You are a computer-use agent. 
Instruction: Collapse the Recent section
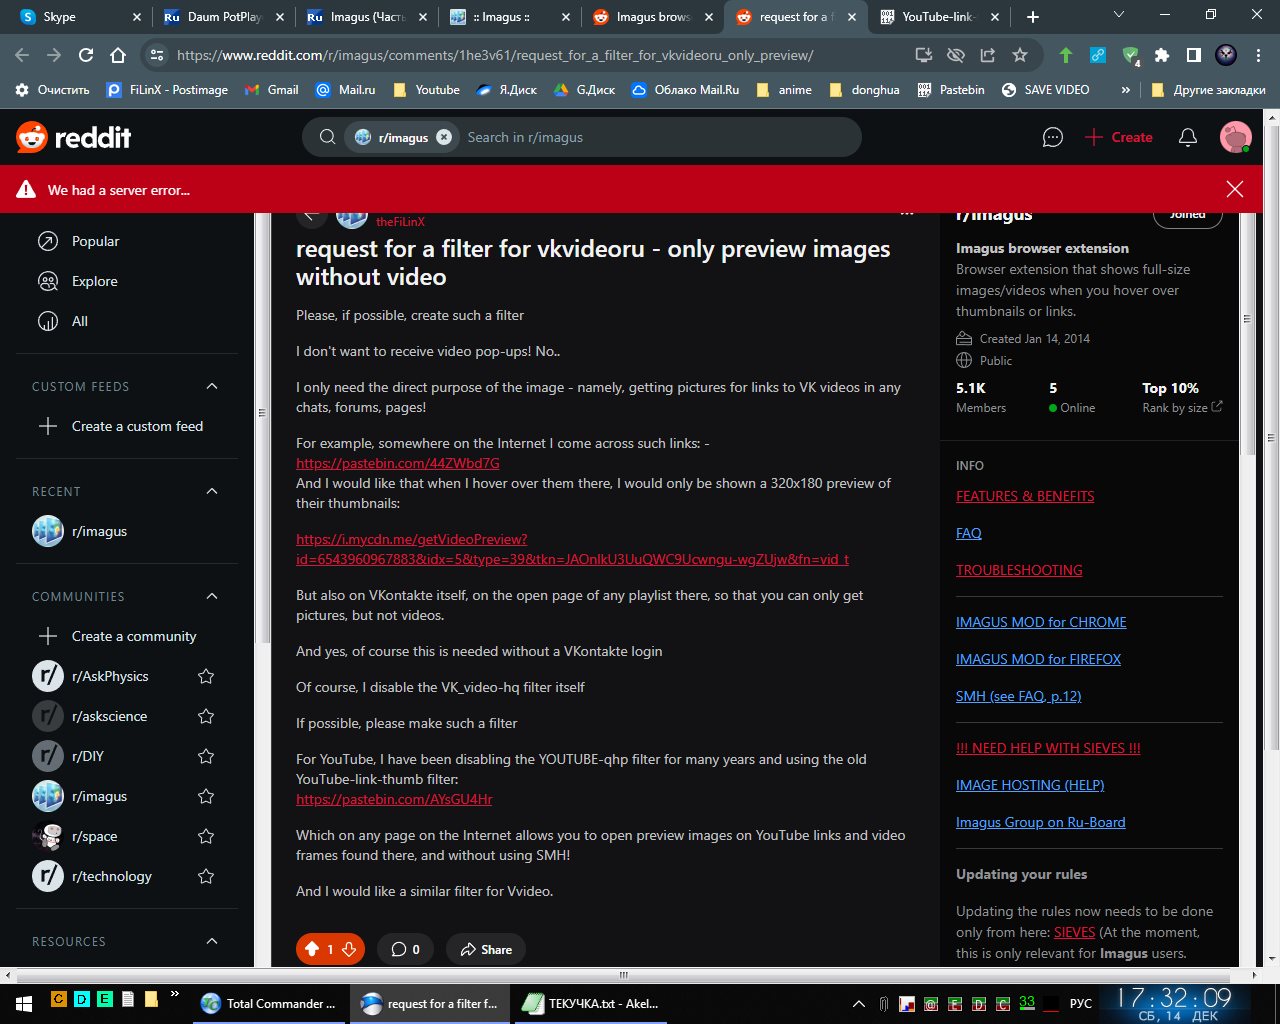[211, 491]
